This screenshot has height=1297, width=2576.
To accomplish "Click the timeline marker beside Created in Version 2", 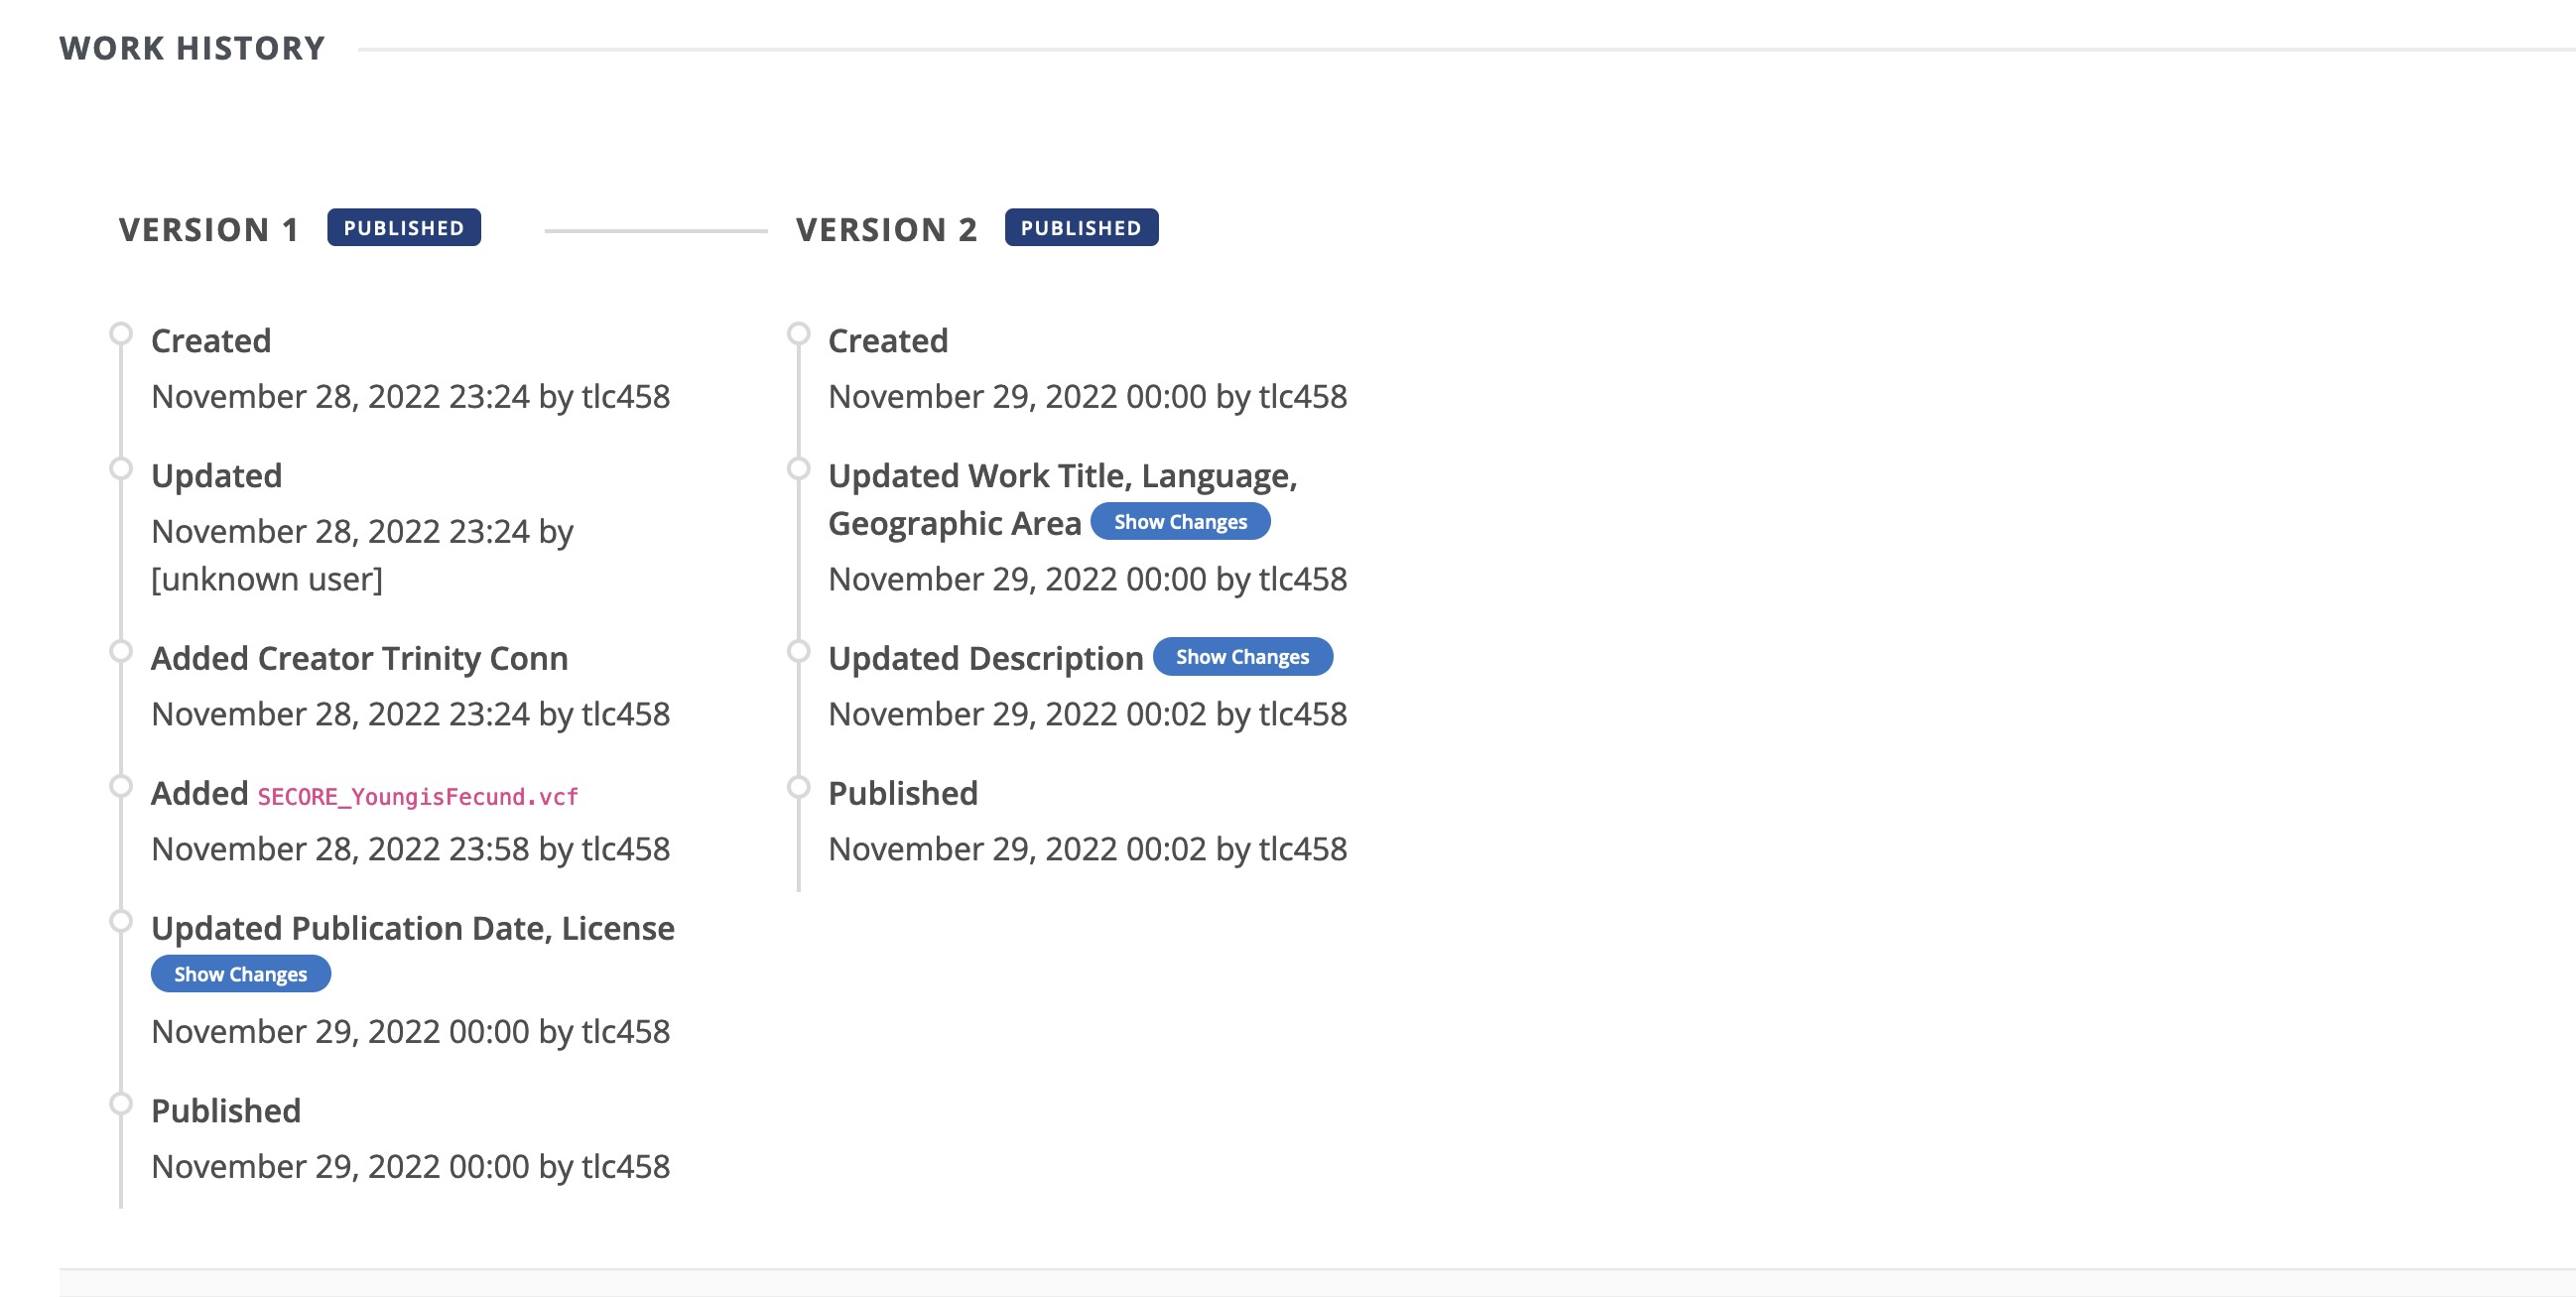I will tap(799, 330).
